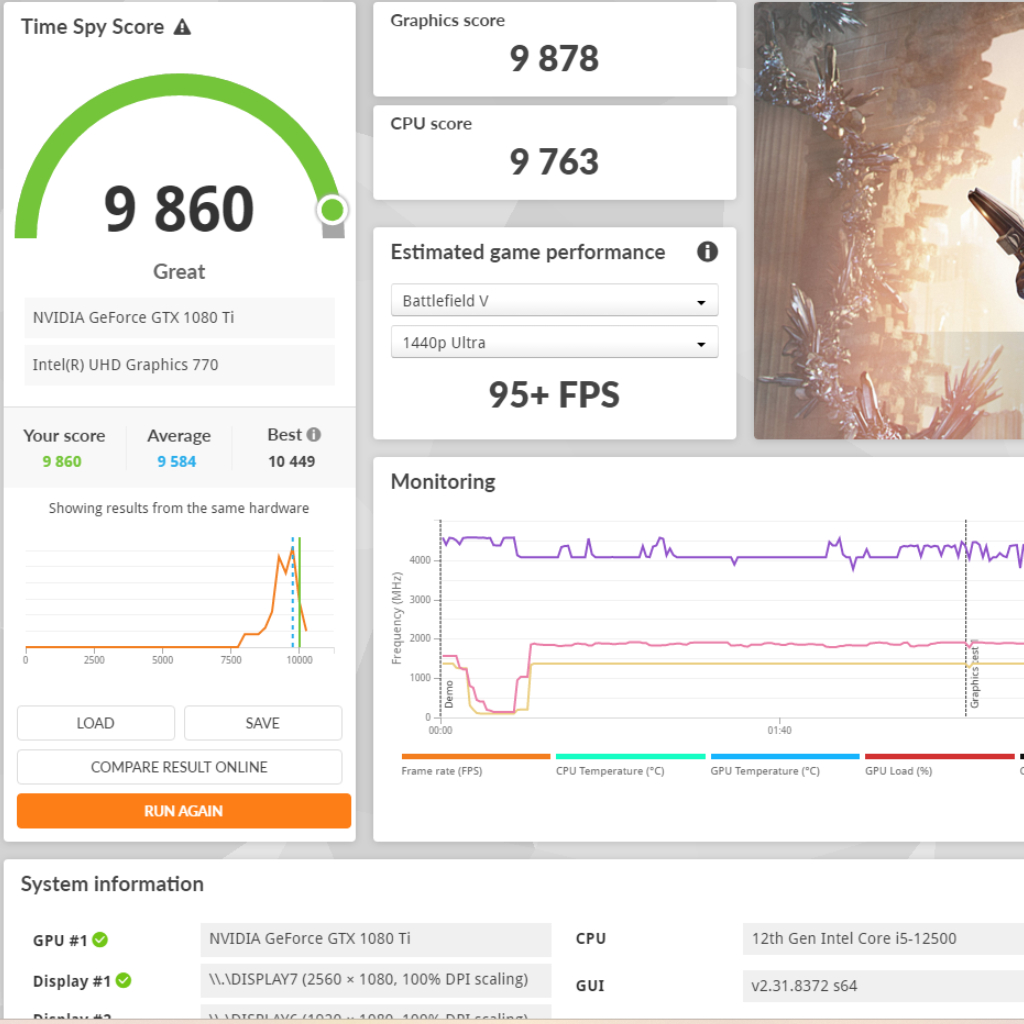Click the green checkmark next to GPU #1
Image resolution: width=1024 pixels, height=1024 pixels.
coord(101,940)
